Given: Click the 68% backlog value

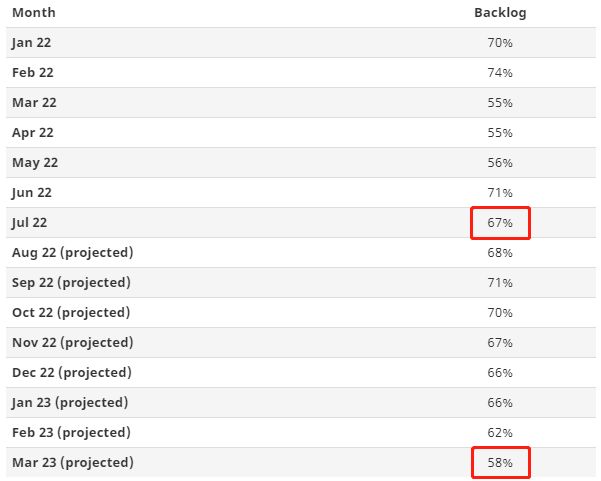Looking at the screenshot, I should tap(500, 253).
